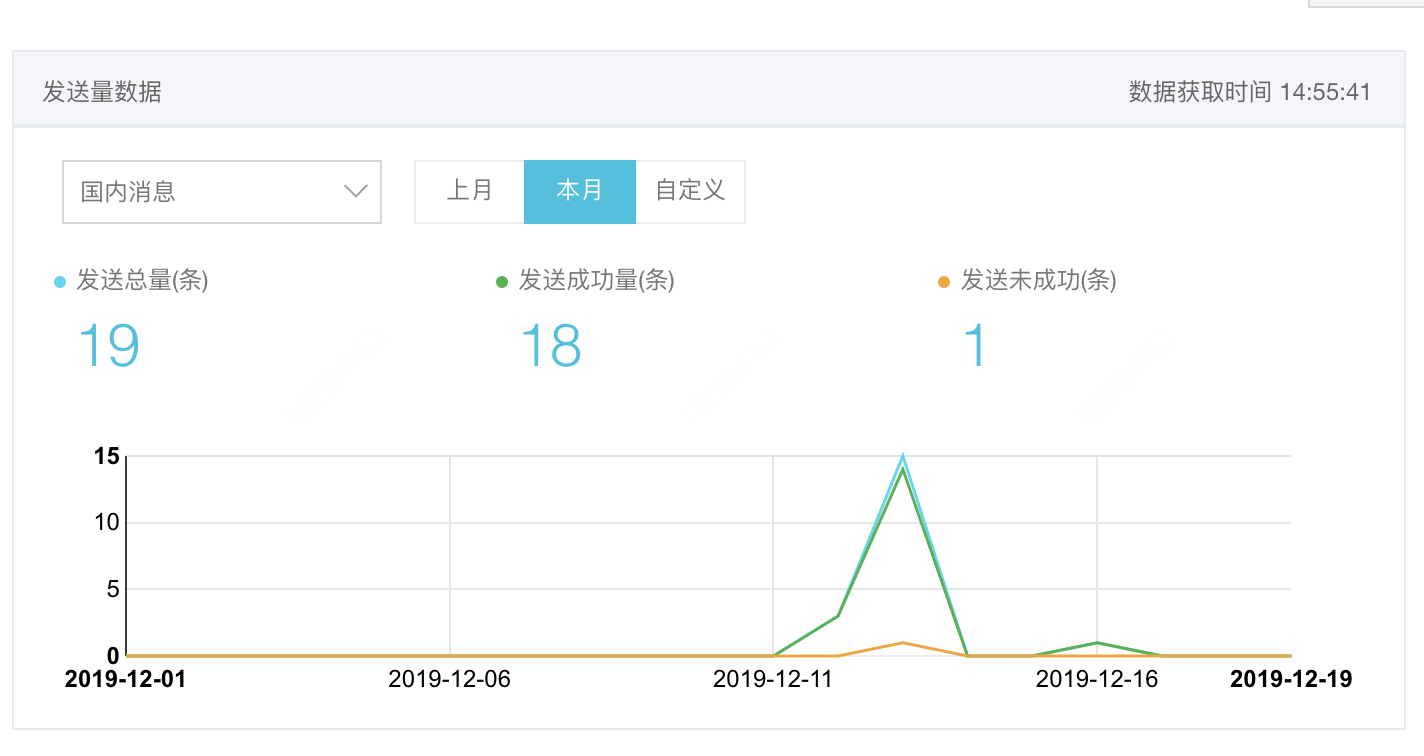Viewport: 1424px width, 756px height.
Task: Click the 2019-12-11 axis date label
Action: click(773, 679)
